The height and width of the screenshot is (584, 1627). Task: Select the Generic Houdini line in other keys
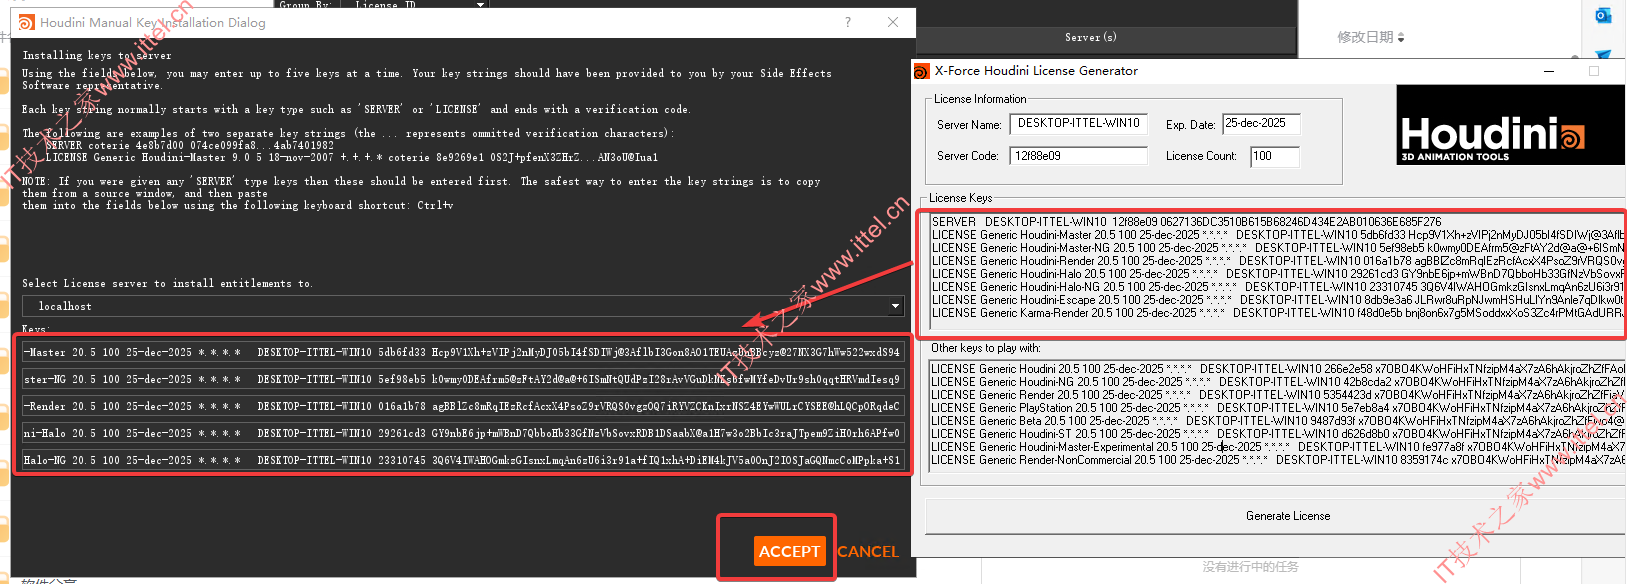click(x=1278, y=369)
